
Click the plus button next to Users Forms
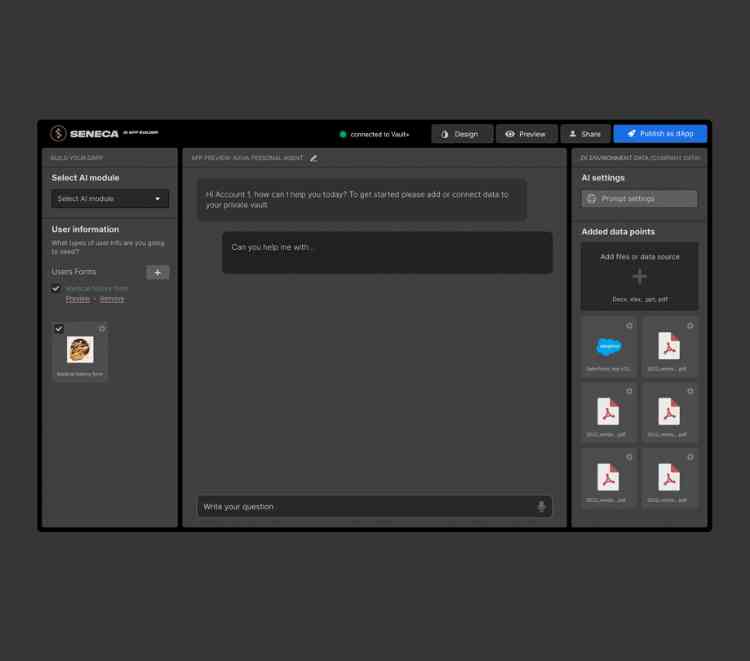157,272
